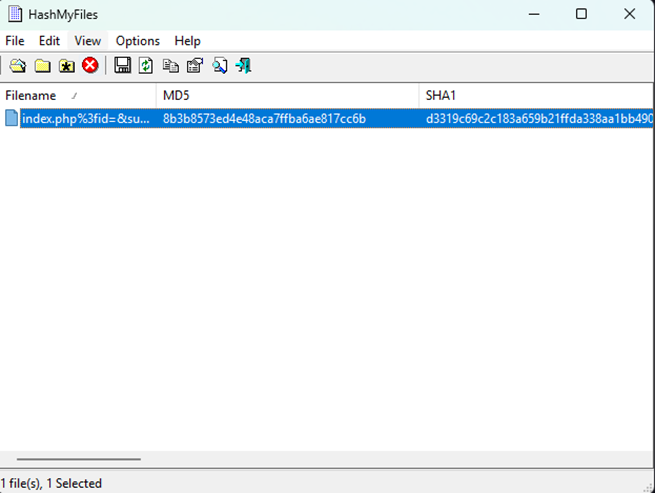Click the HashMyFiles title bar app icon
Image resolution: width=655 pixels, height=493 pixels.
pyautogui.click(x=15, y=14)
